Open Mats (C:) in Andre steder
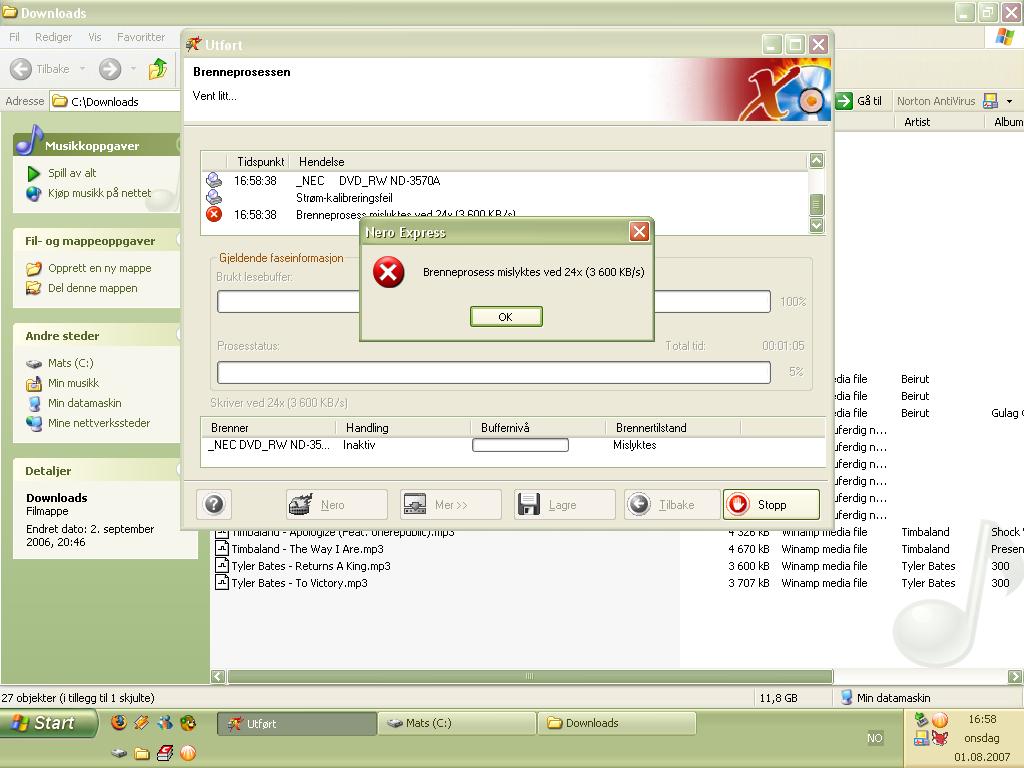1024x768 pixels. 71,363
